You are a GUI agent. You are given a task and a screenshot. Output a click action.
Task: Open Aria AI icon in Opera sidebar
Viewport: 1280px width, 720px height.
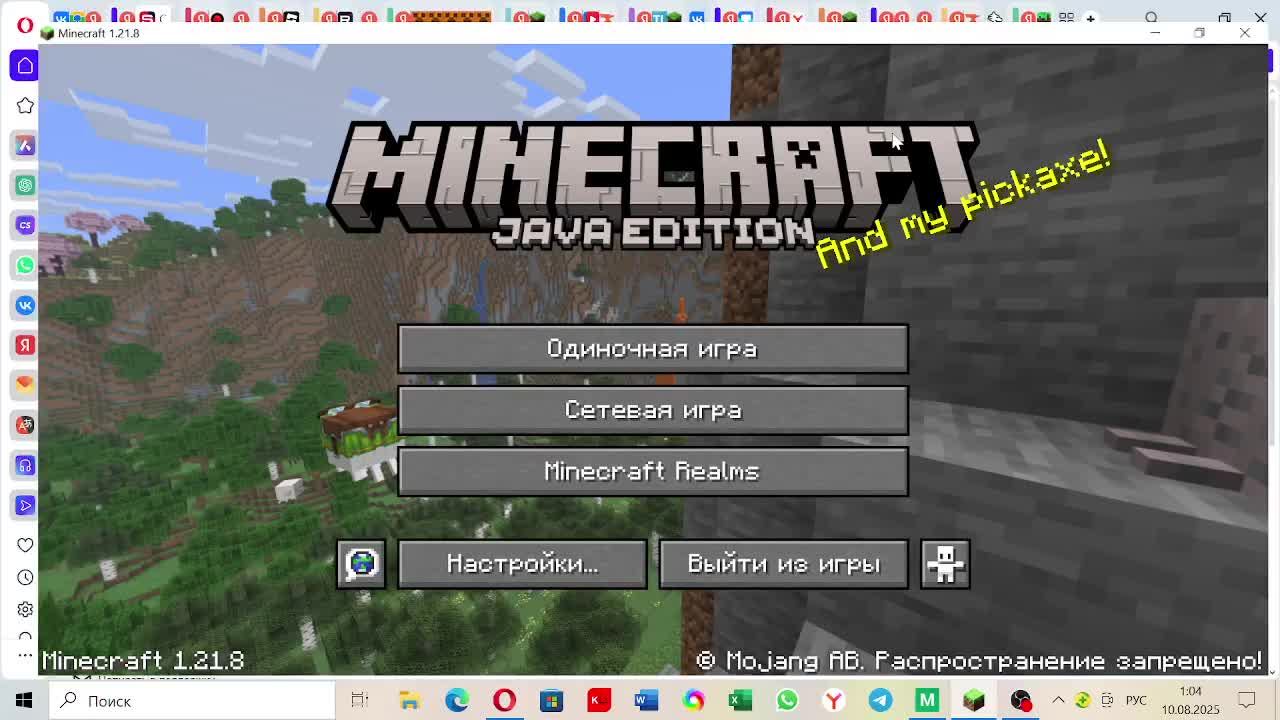pyautogui.click(x=25, y=146)
